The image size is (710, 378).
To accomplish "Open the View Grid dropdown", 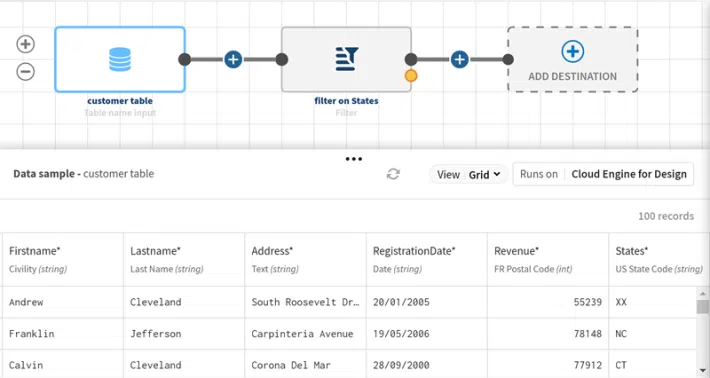I will coord(468,174).
